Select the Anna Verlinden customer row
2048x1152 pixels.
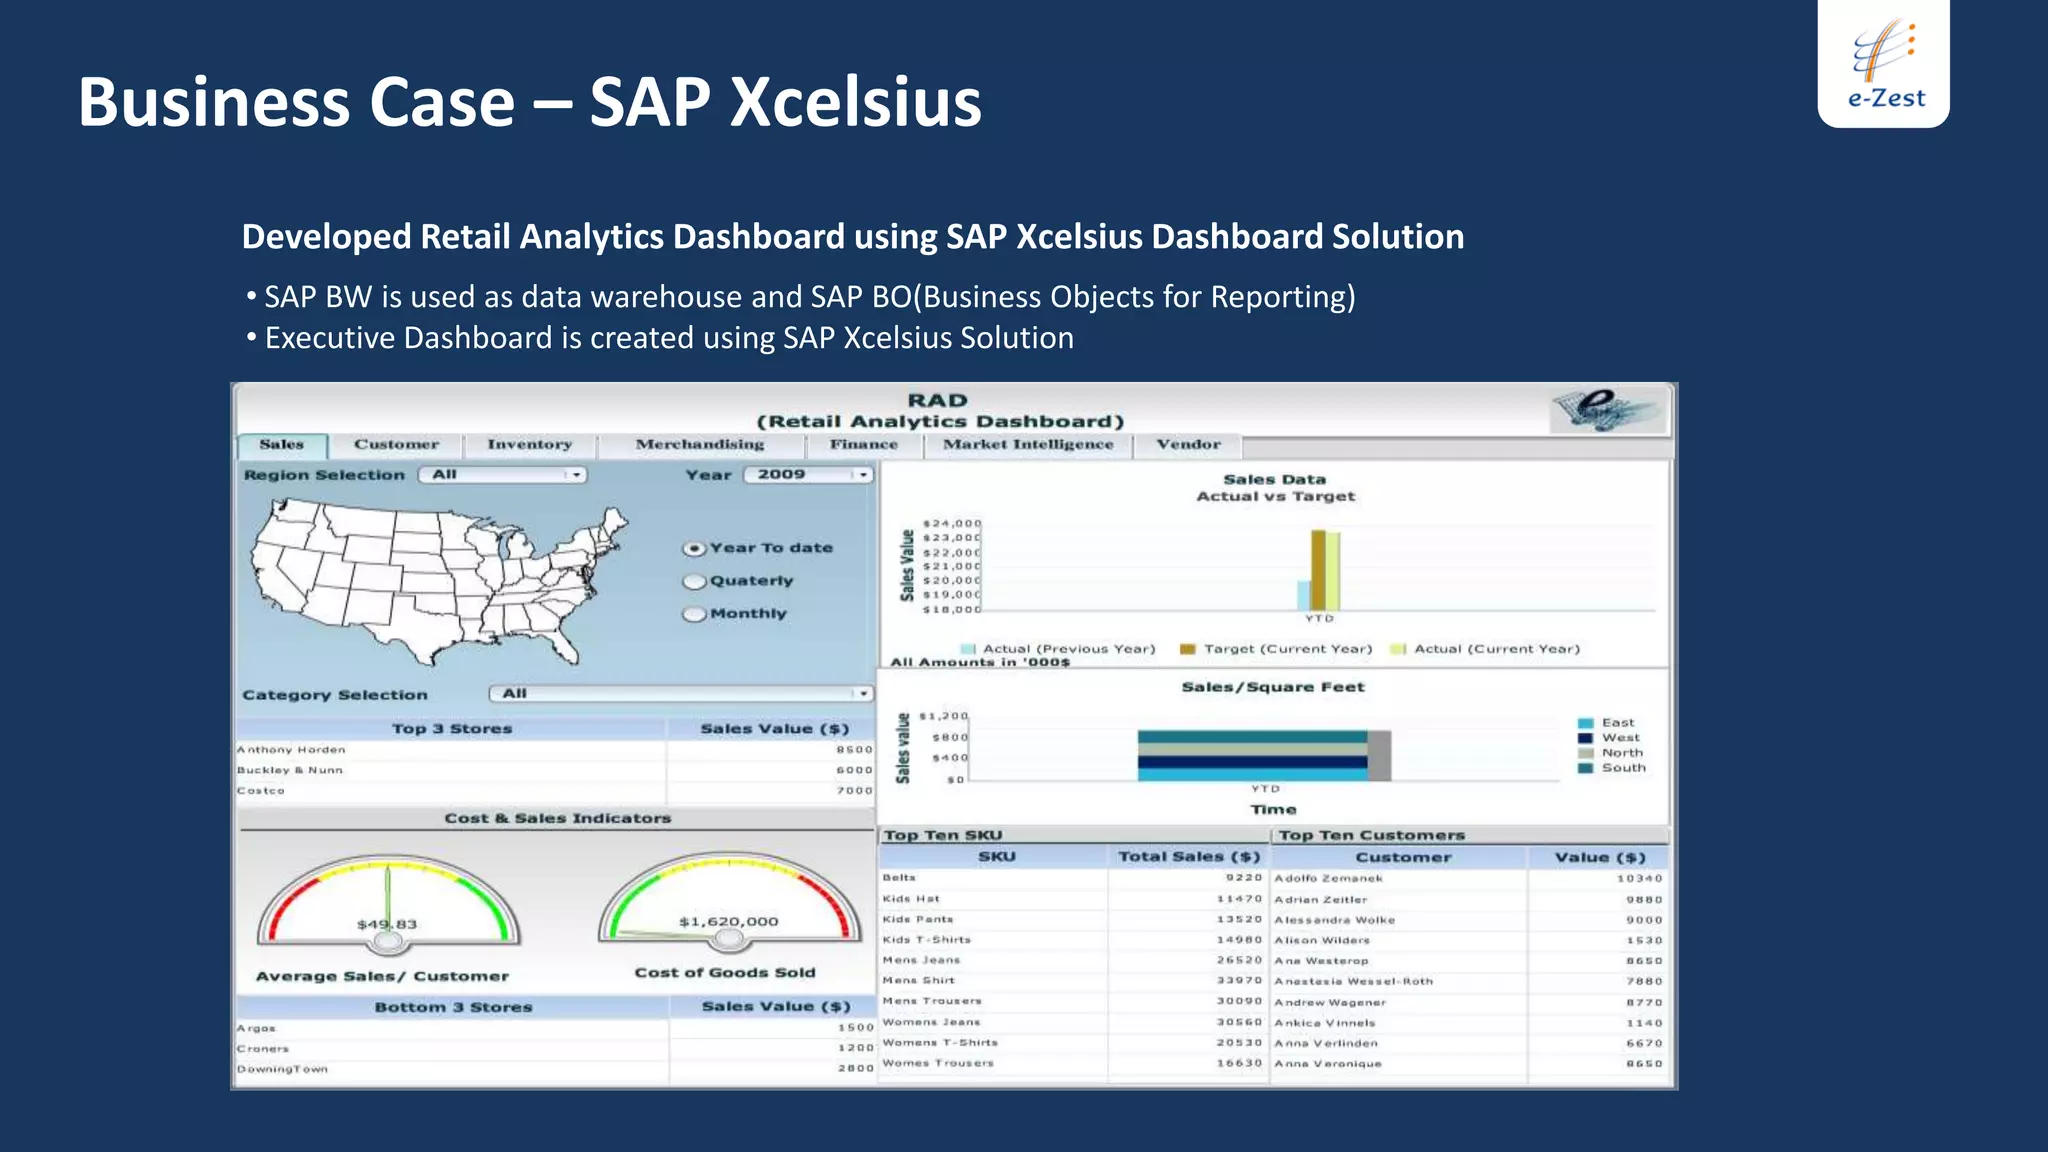tap(1469, 1043)
